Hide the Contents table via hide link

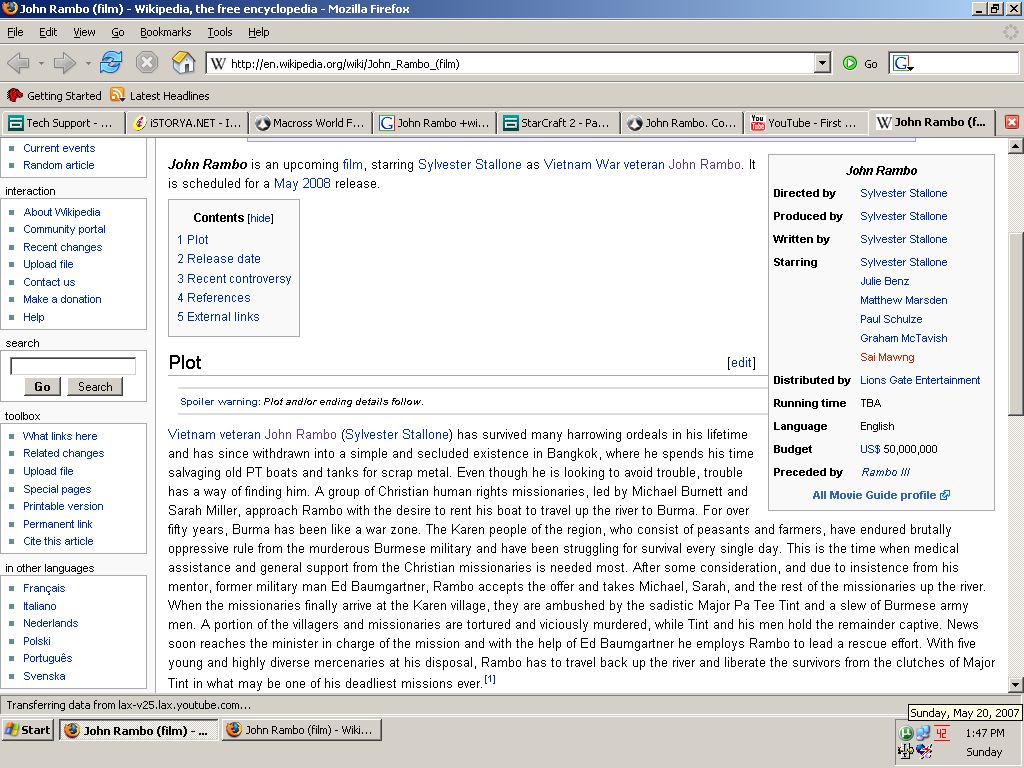pos(261,218)
